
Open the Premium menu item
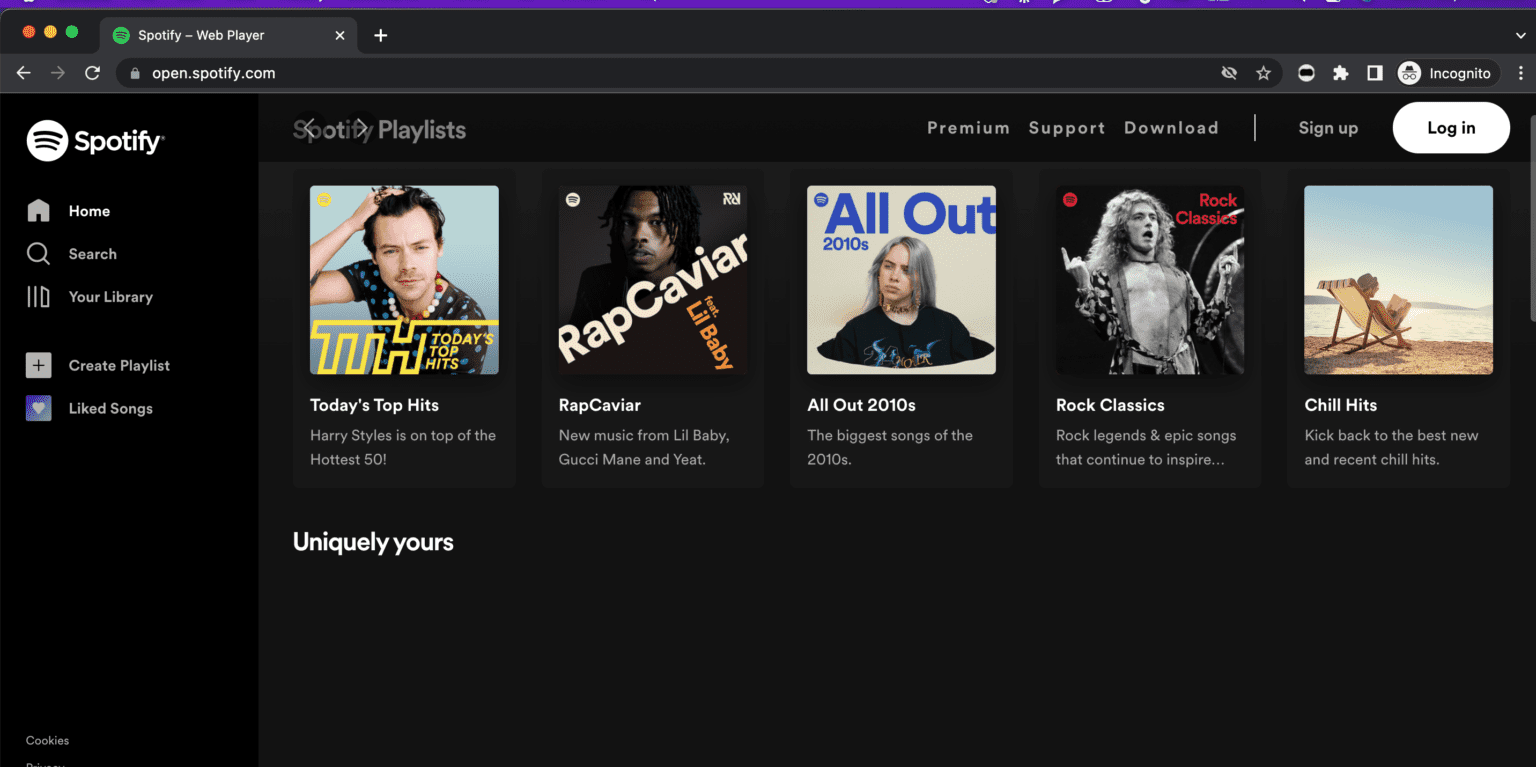968,128
